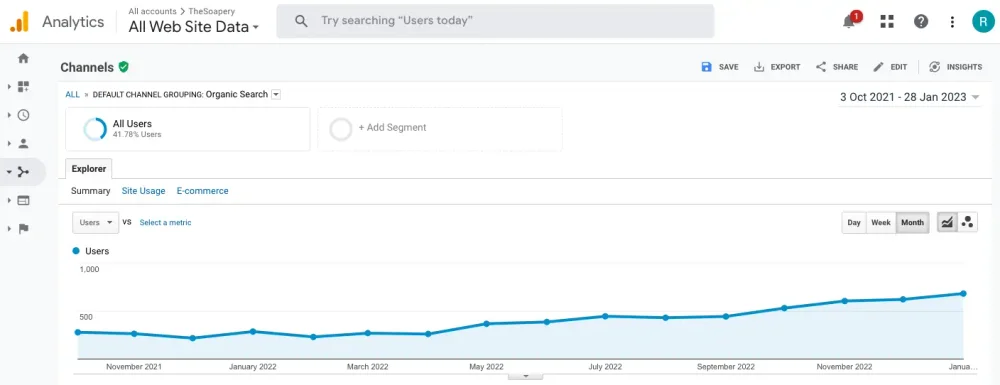Expand the Realtime sidebar section arrow
This screenshot has width=1000, height=385.
pyautogui.click(x=9, y=115)
